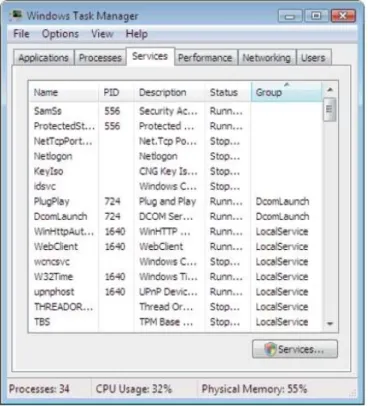Switch to the Networking tab
Viewport: 368px width, 406px height.
(266, 58)
